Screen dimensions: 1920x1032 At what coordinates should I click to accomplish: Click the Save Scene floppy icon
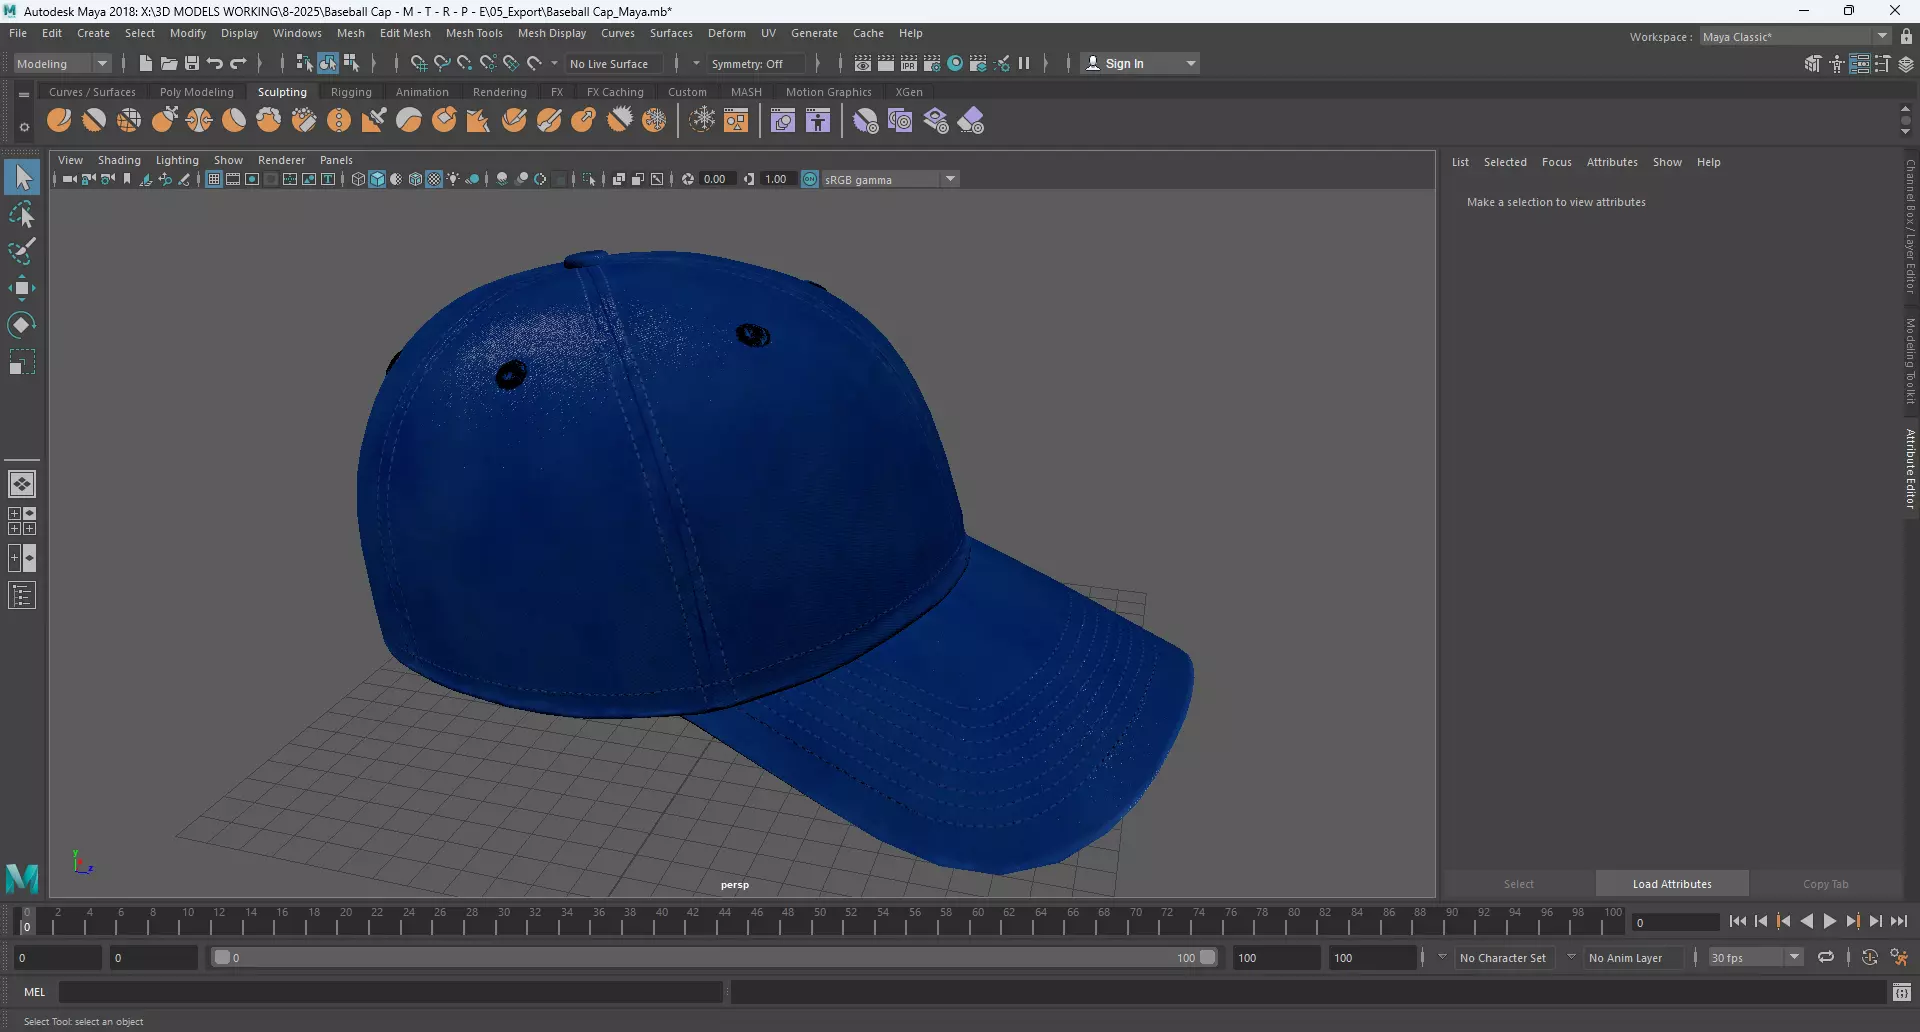192,63
